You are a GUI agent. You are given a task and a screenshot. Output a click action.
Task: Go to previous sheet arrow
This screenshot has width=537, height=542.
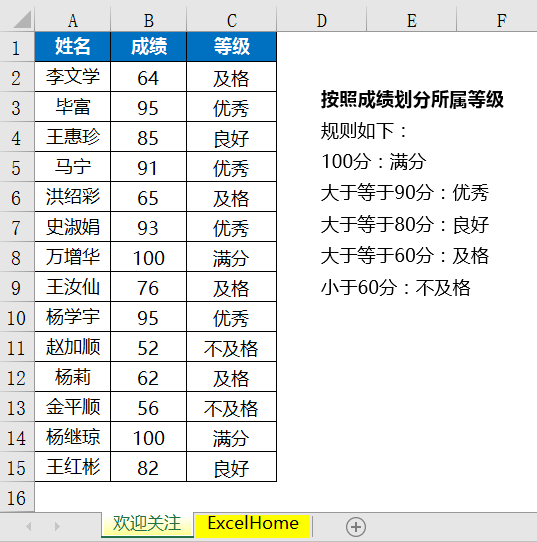click(x=29, y=527)
